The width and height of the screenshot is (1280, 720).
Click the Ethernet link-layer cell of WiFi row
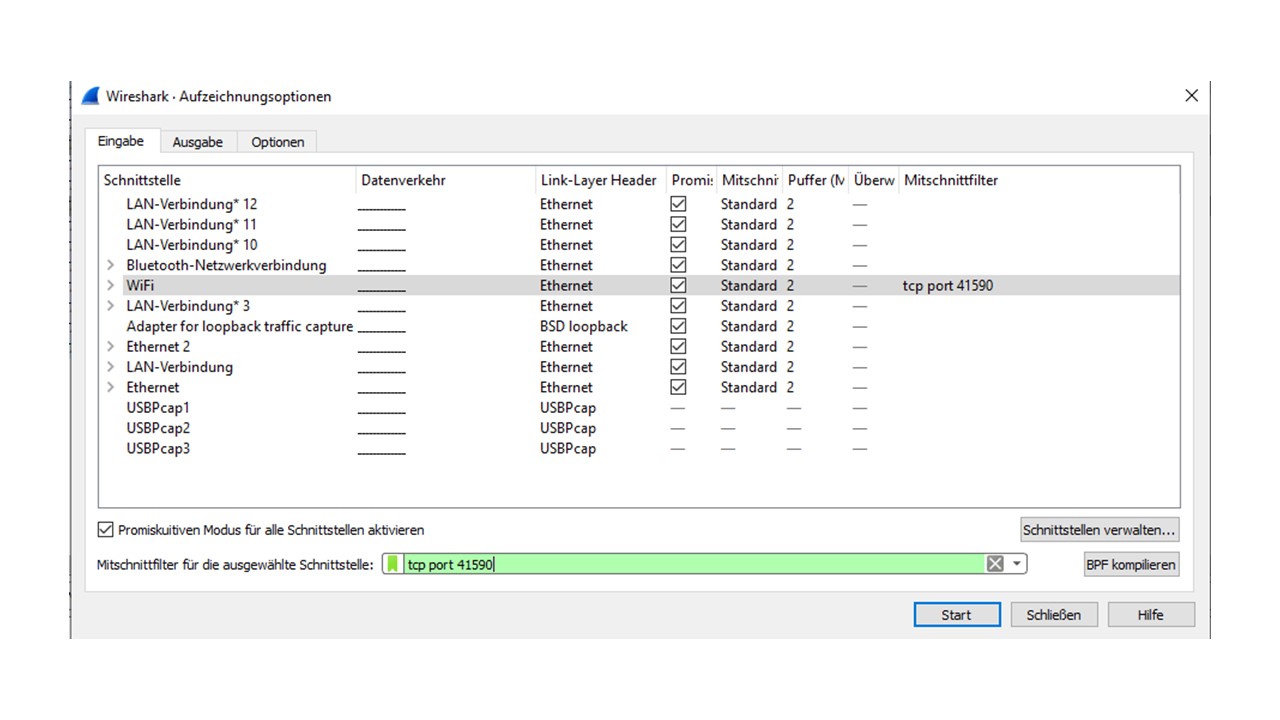[x=566, y=285]
